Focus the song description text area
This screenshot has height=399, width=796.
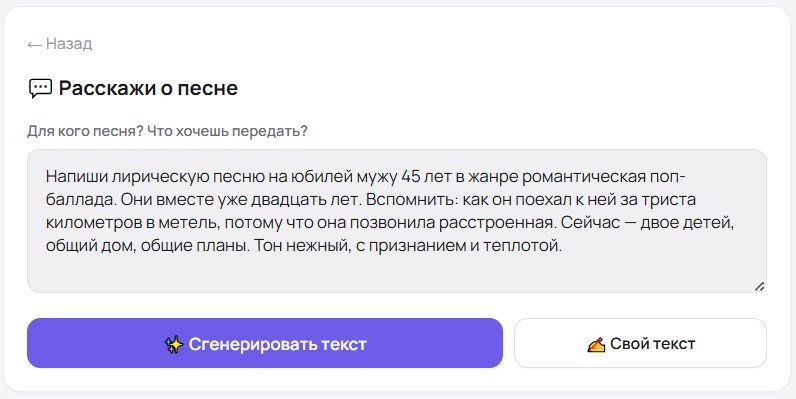click(396, 221)
